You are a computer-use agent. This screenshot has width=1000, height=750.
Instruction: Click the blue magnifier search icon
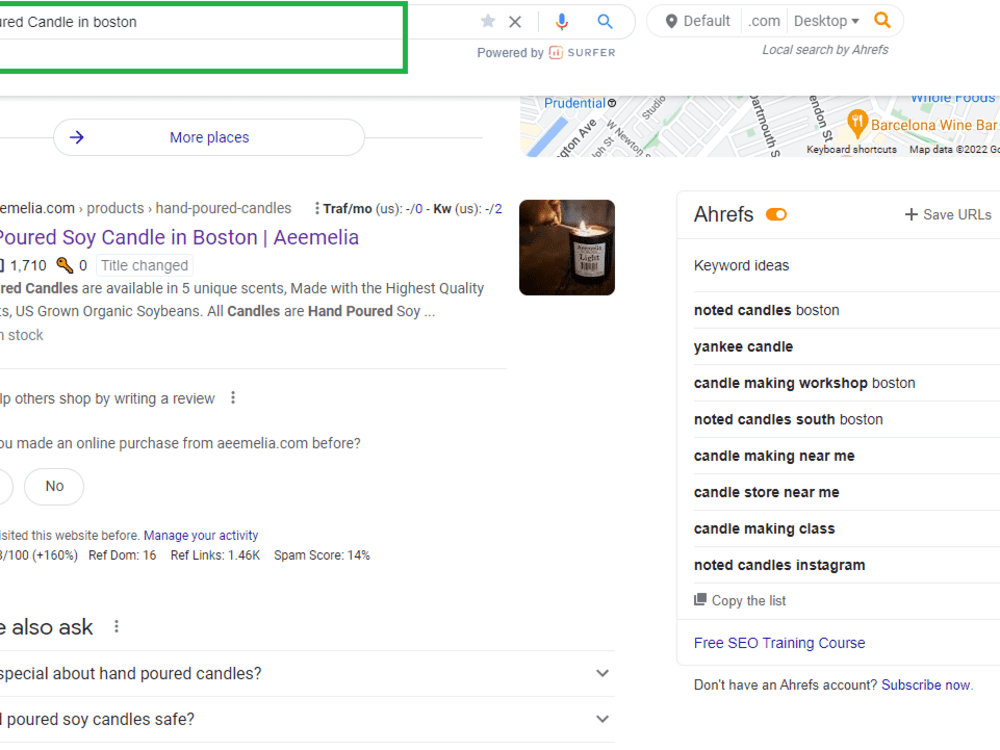[x=605, y=22]
